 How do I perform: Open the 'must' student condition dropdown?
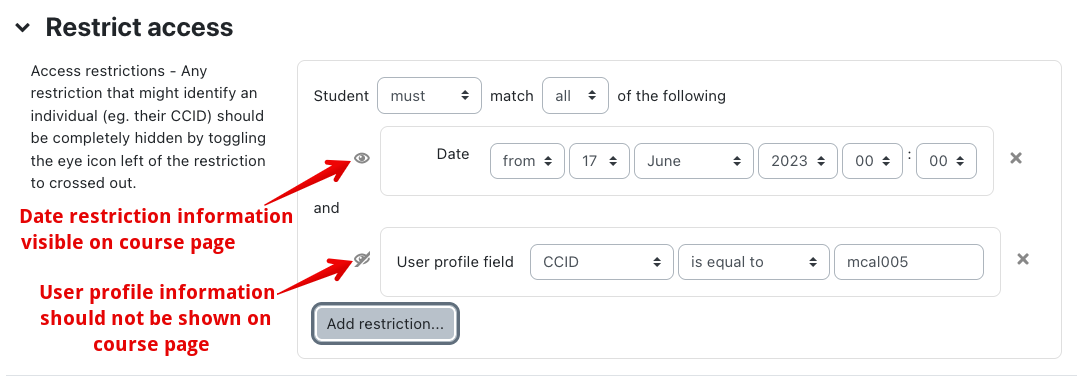pos(429,96)
